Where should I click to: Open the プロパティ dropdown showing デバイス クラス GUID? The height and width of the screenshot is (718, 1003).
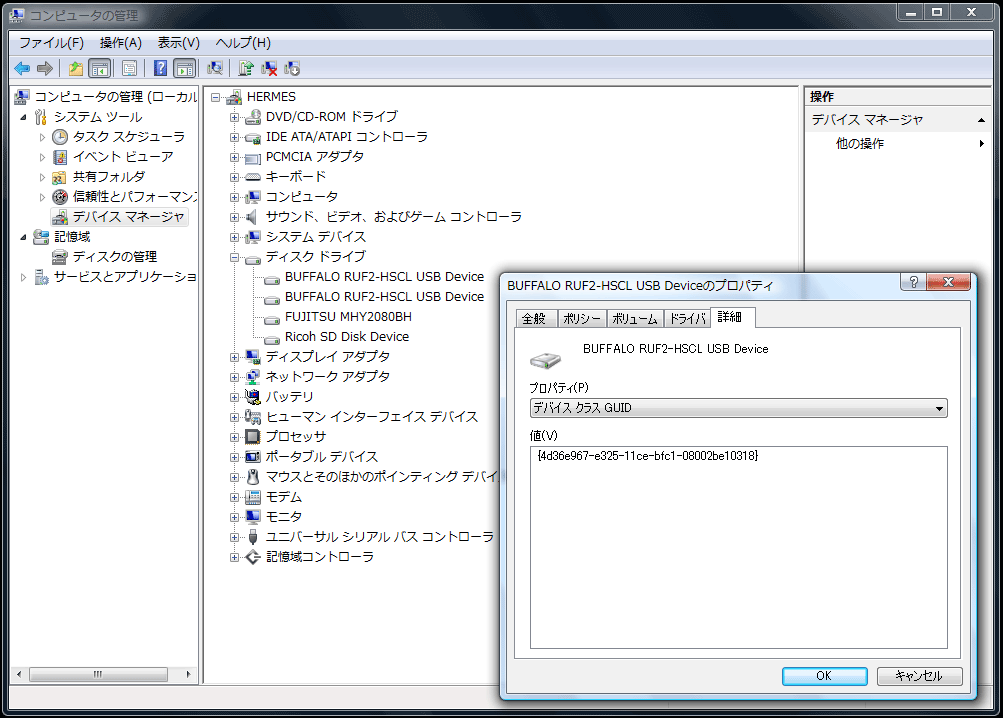[738, 408]
